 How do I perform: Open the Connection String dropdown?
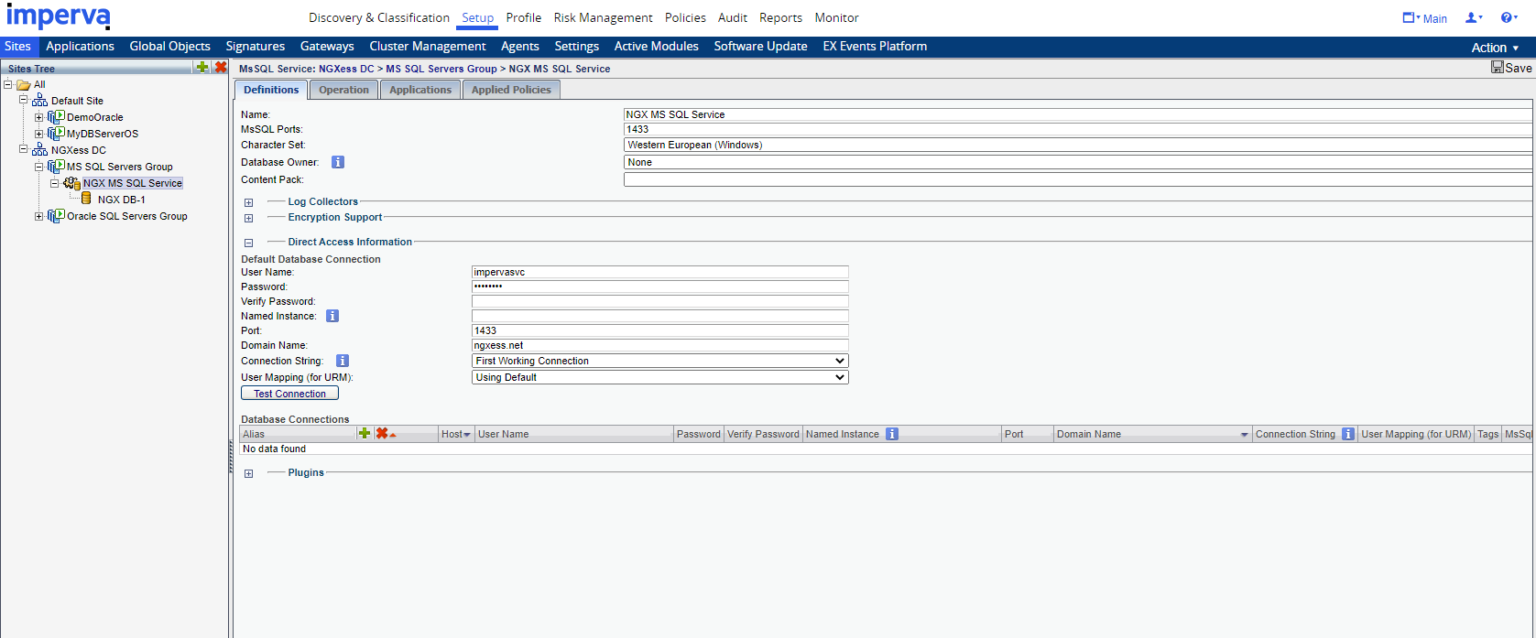tap(659, 361)
